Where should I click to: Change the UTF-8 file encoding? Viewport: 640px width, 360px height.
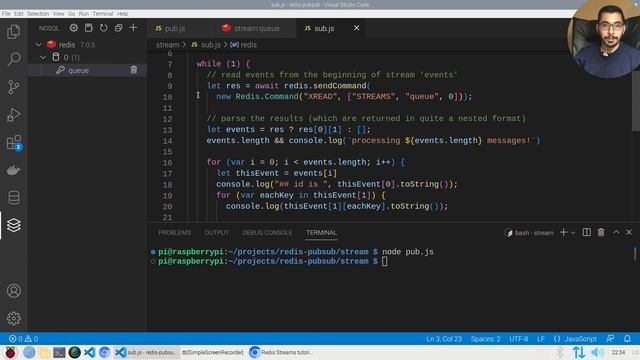518,339
